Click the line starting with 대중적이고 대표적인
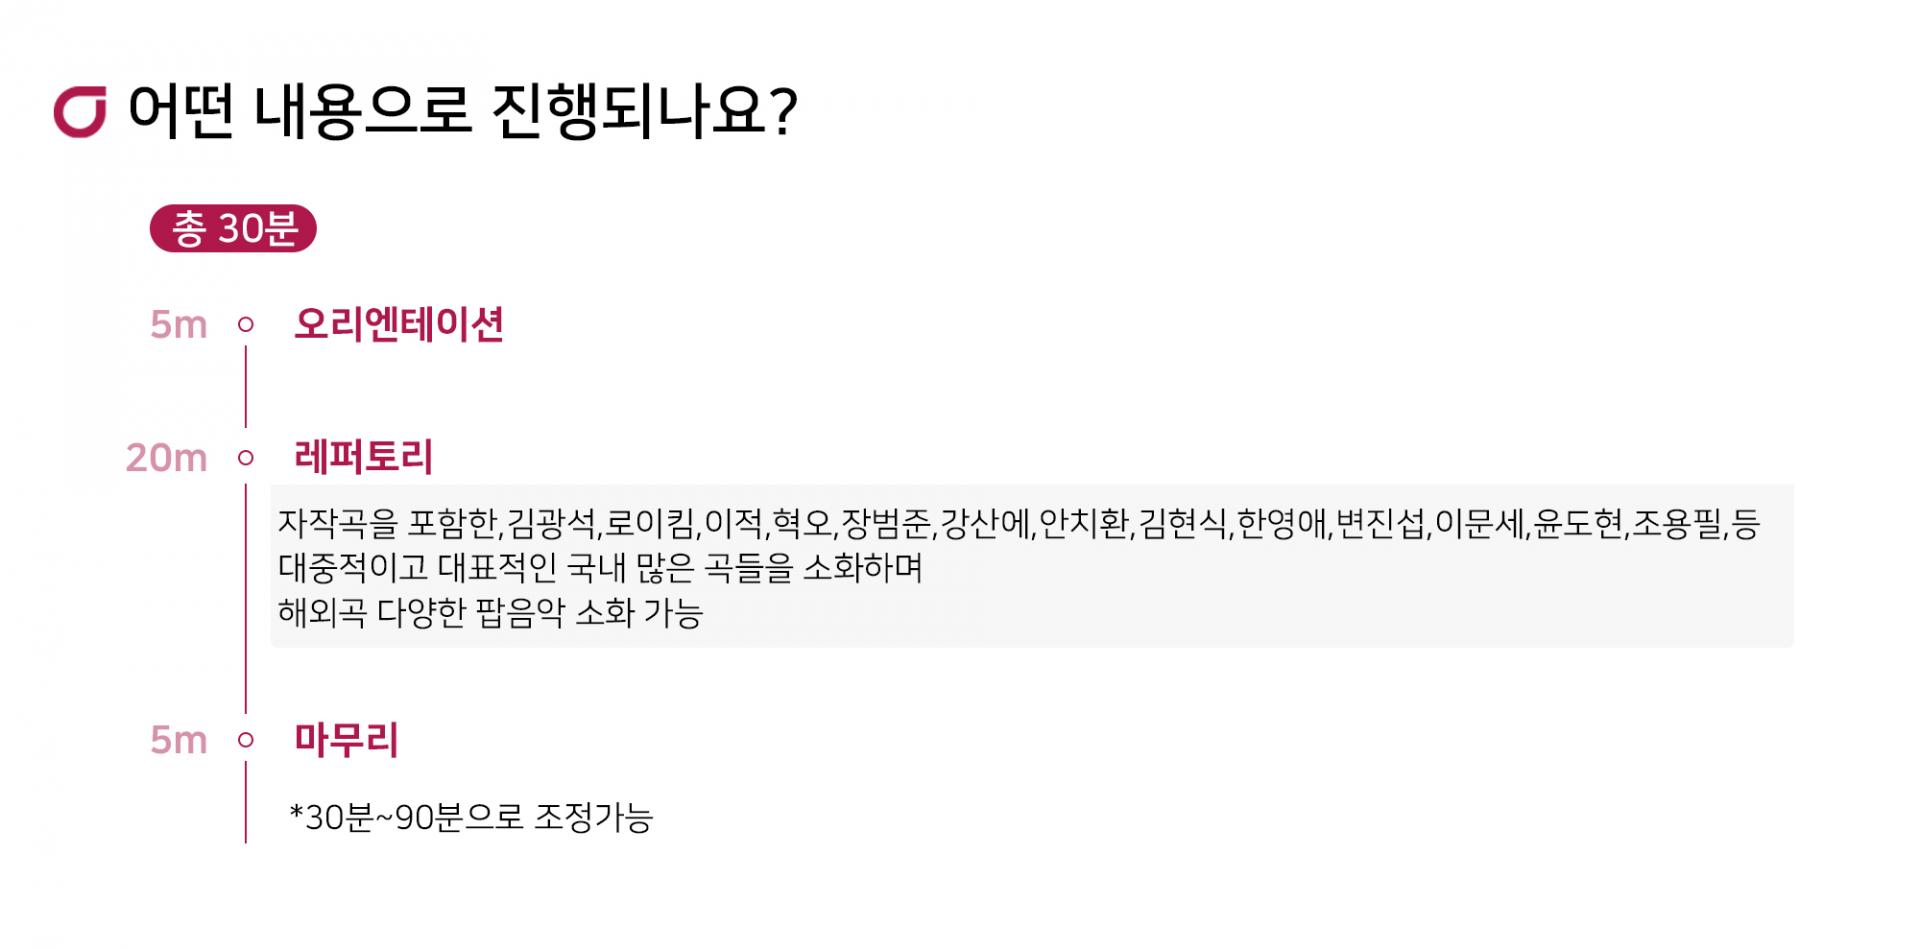The image size is (1920, 949). [600, 568]
